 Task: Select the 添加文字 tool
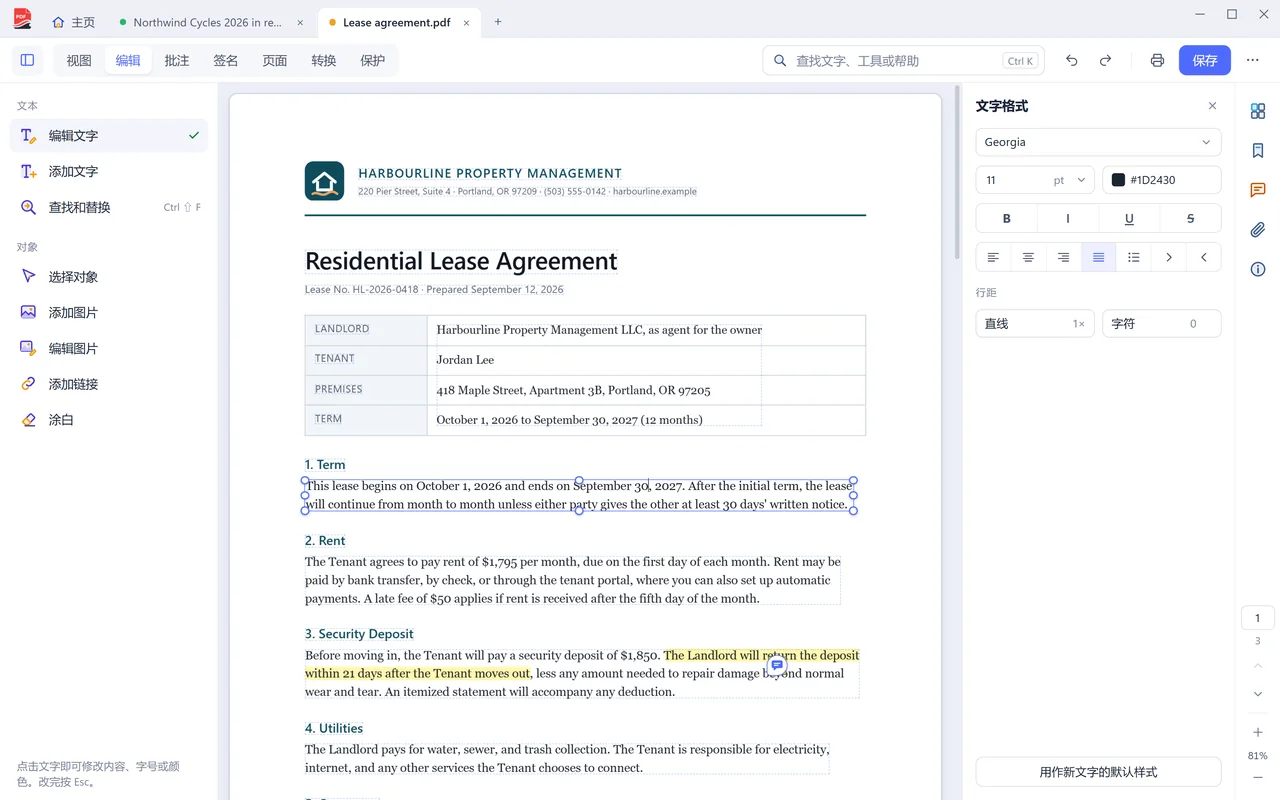point(109,171)
